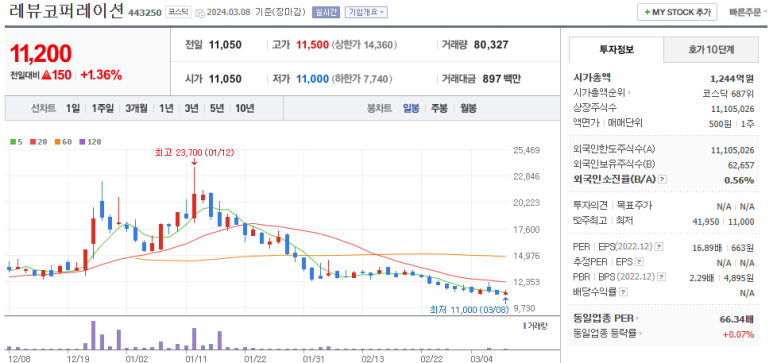The image size is (773, 363).
Task: Select the 1일 line chart period
Action: (x=72, y=109)
